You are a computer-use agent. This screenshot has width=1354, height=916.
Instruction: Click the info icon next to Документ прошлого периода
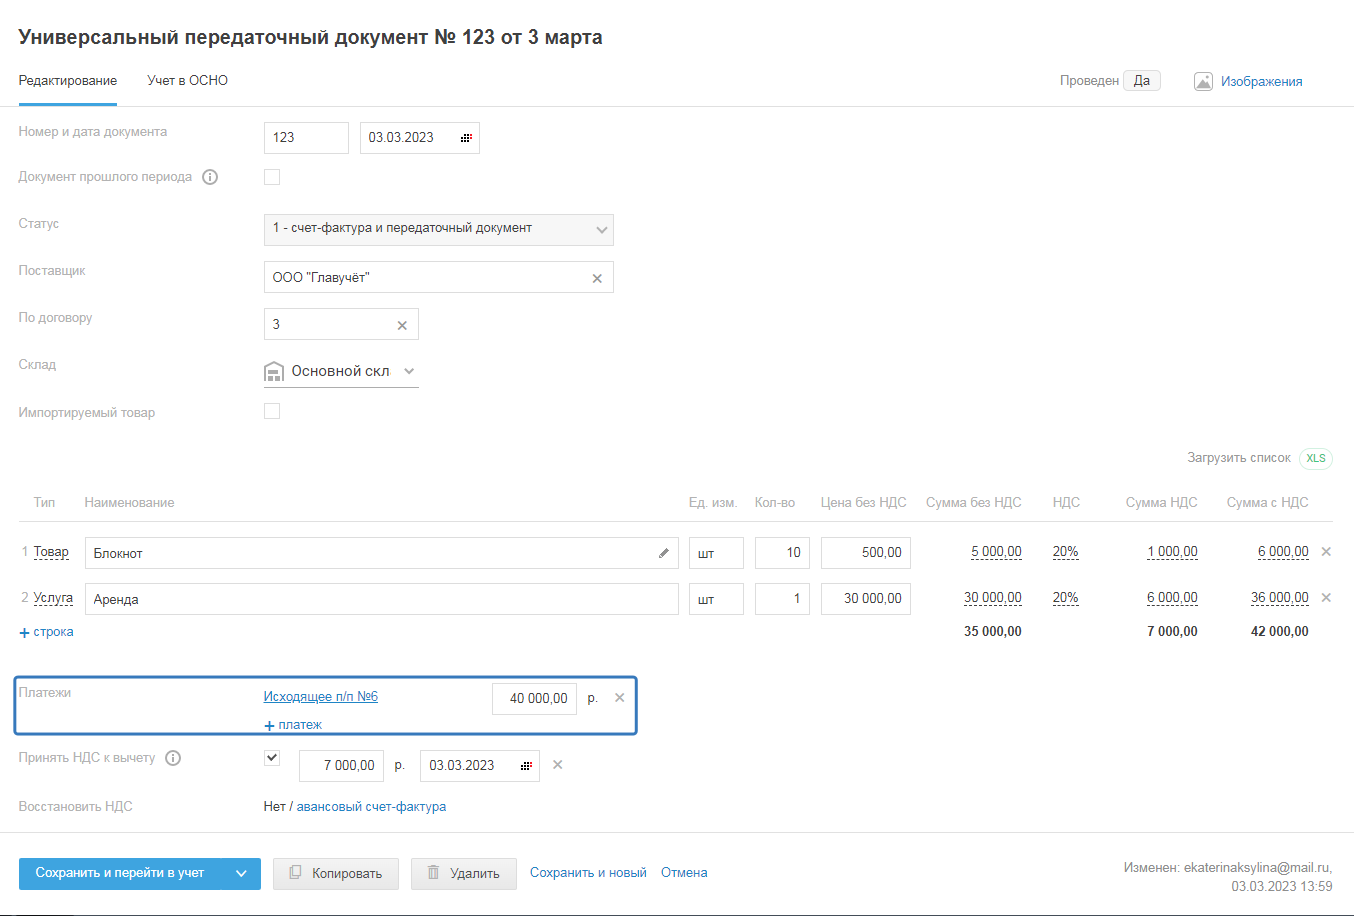pos(210,177)
